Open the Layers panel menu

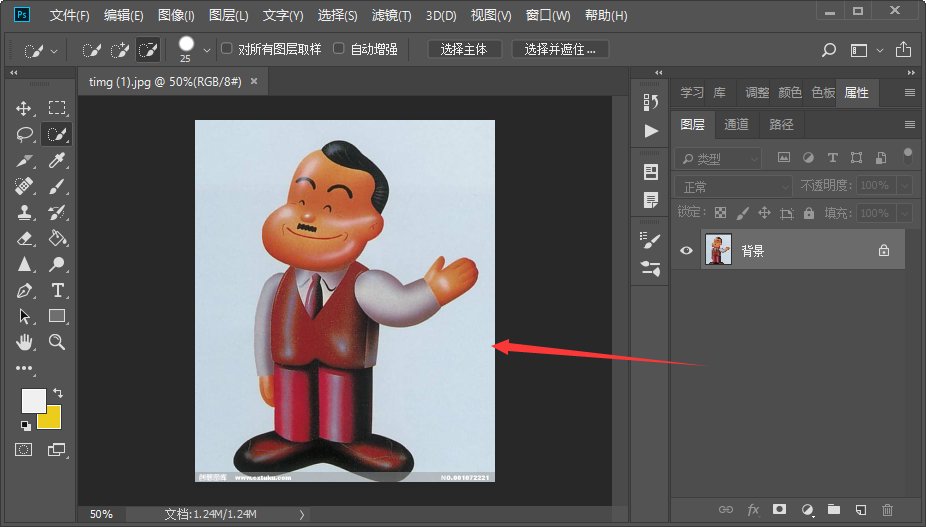[x=909, y=124]
